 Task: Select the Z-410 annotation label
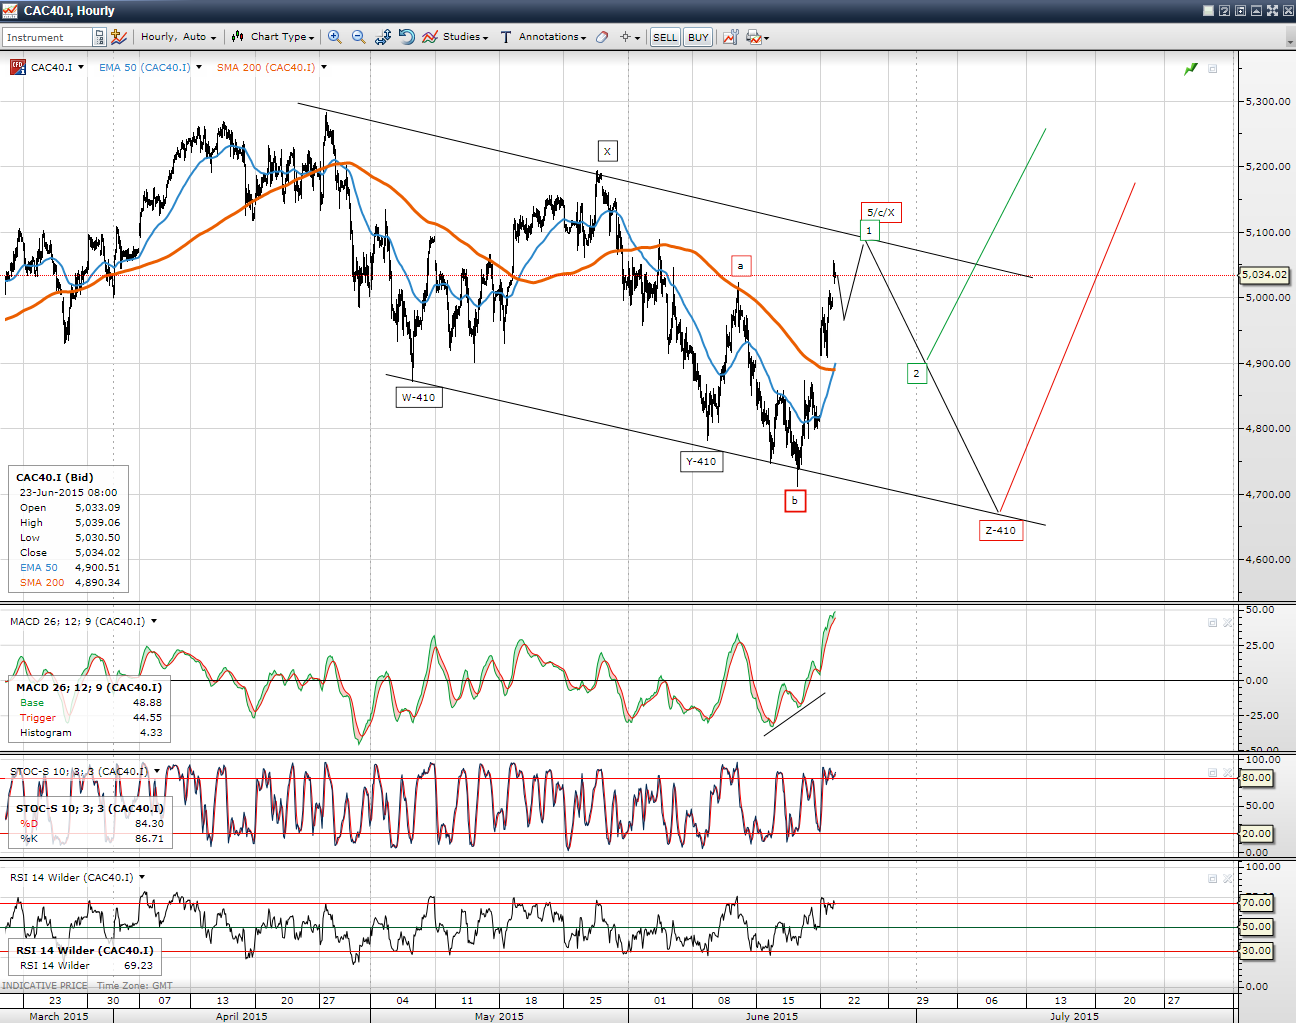(x=1000, y=530)
